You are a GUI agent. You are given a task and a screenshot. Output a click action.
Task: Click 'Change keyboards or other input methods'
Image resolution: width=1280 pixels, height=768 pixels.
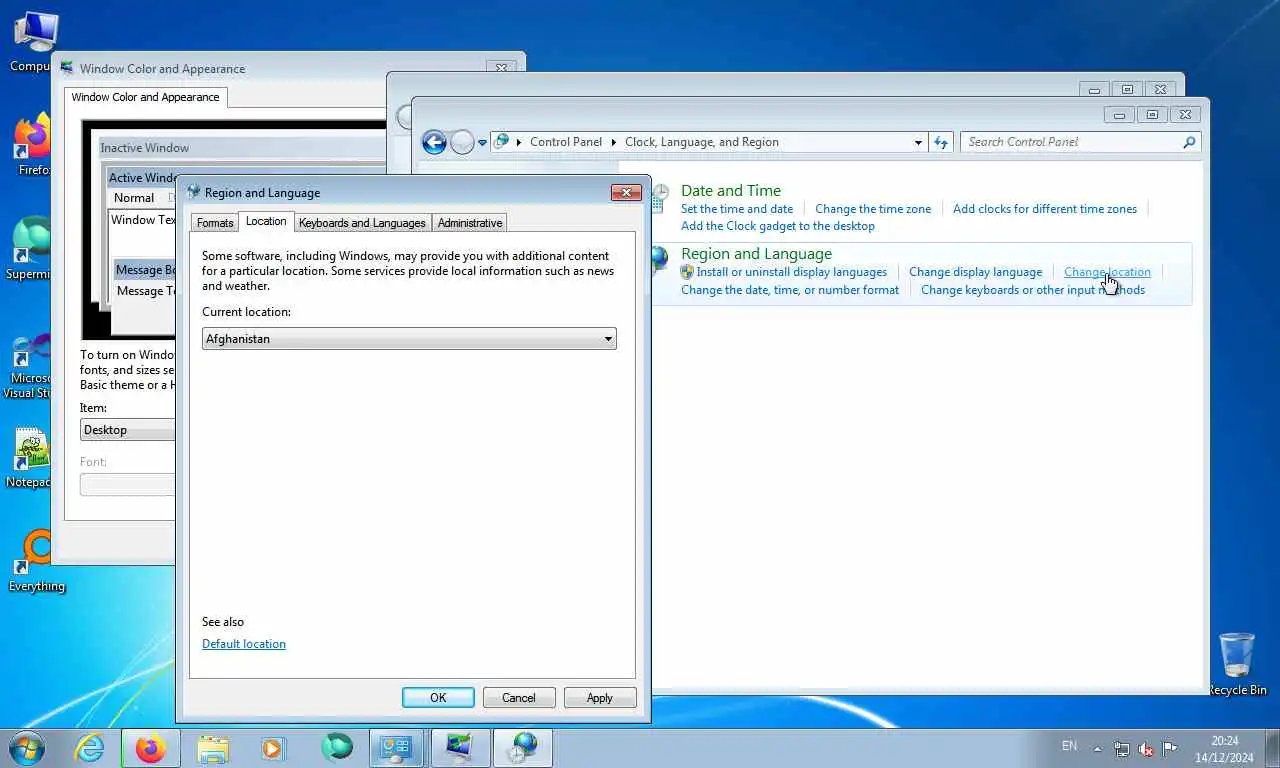click(x=1033, y=290)
